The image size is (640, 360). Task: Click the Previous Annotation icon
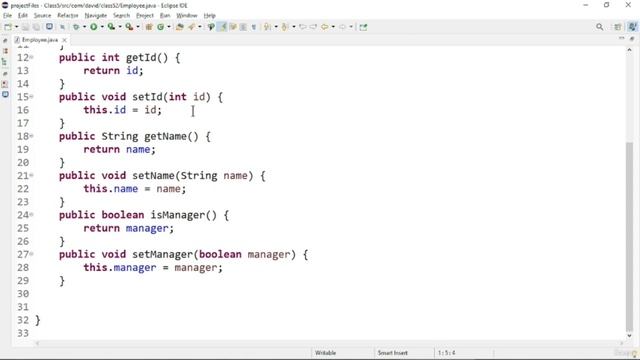coord(285,27)
